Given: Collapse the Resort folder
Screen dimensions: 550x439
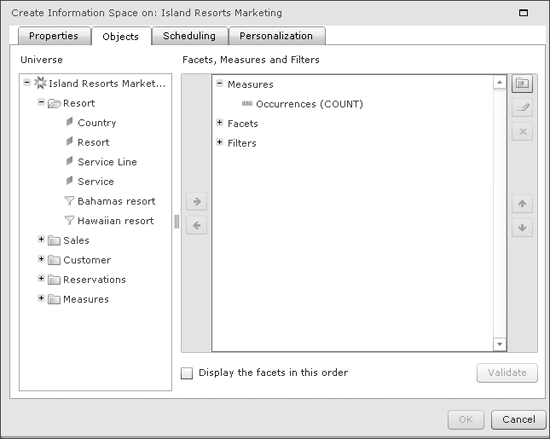Looking at the screenshot, I should click(41, 102).
